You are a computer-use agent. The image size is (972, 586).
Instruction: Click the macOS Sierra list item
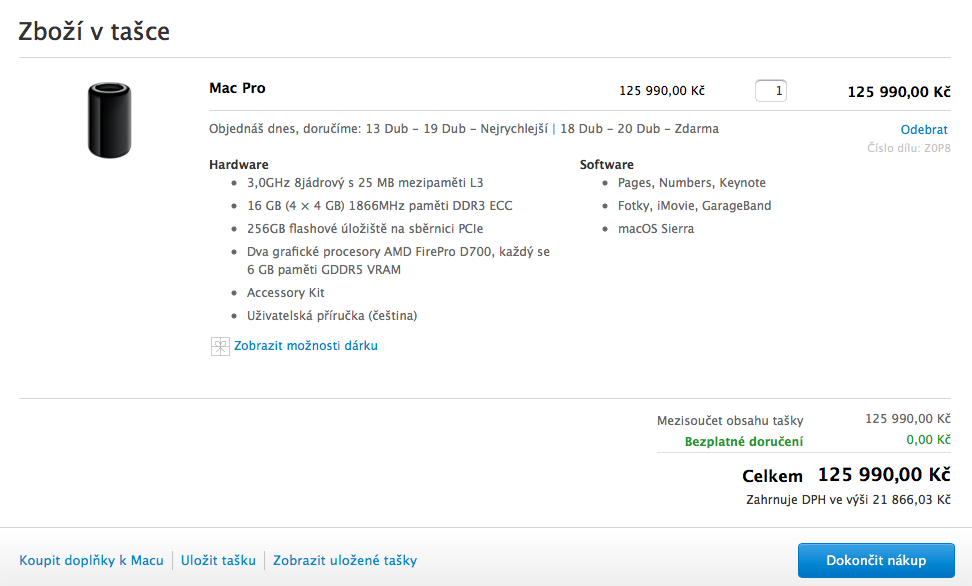click(x=656, y=229)
